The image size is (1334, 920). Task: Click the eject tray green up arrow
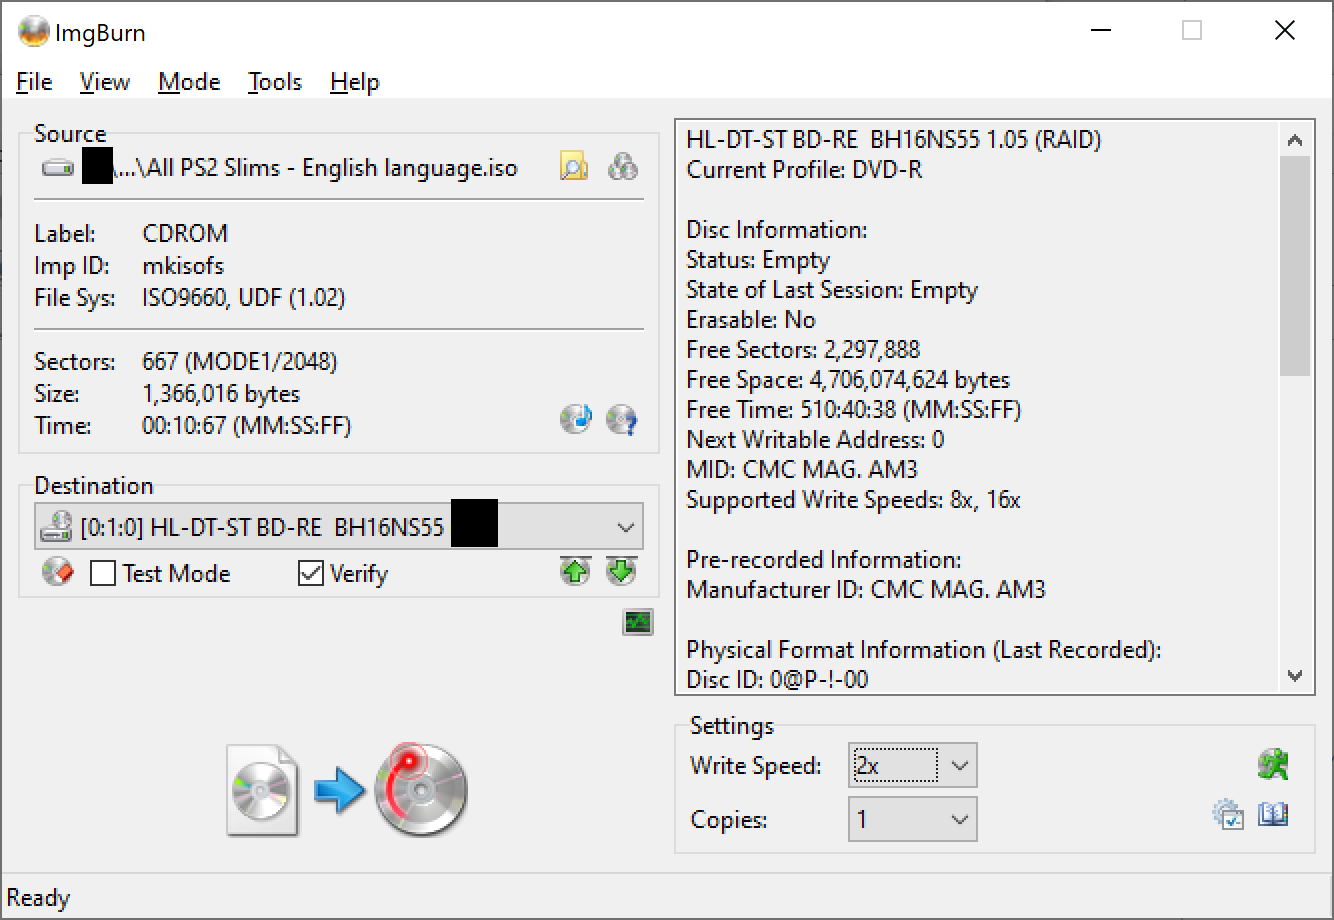click(575, 572)
